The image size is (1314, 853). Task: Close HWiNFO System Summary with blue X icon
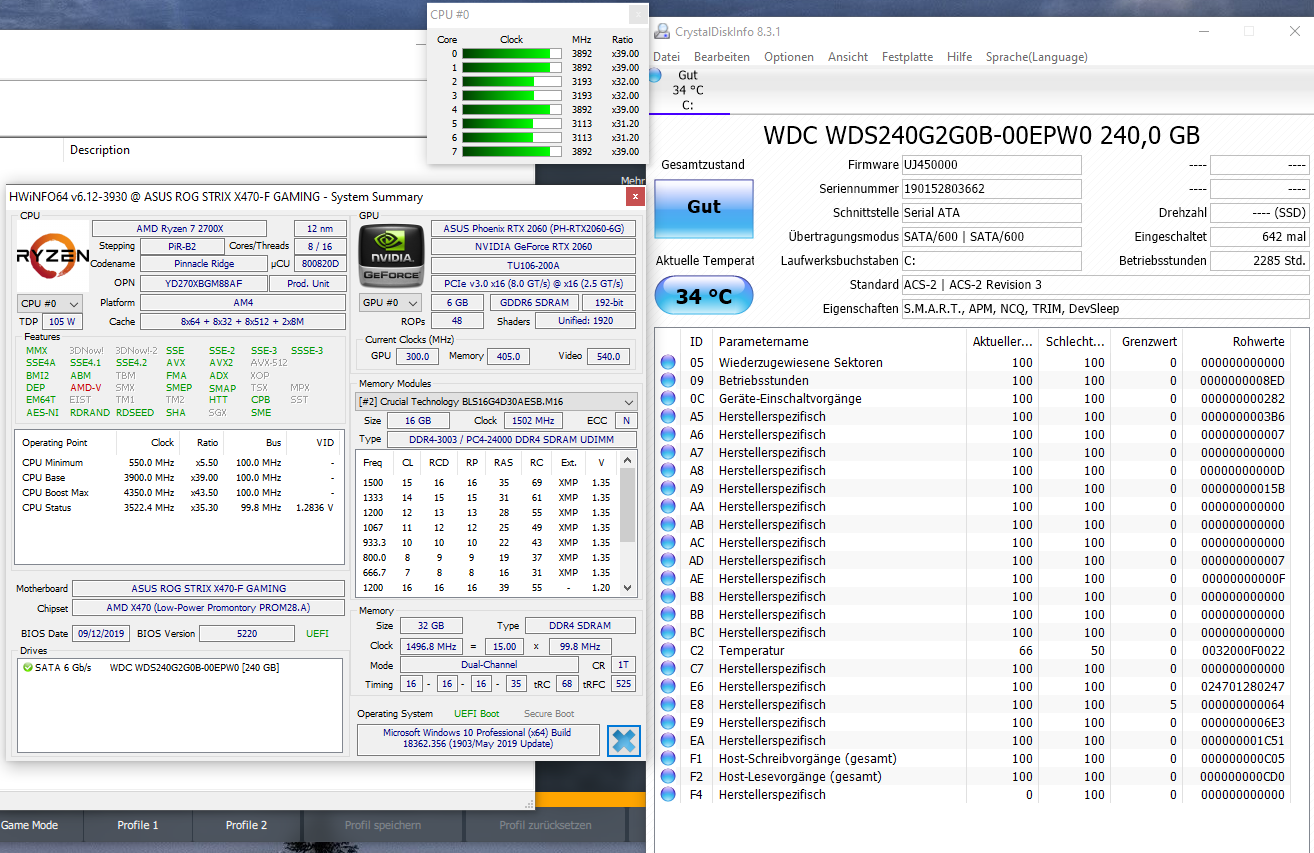(x=623, y=741)
